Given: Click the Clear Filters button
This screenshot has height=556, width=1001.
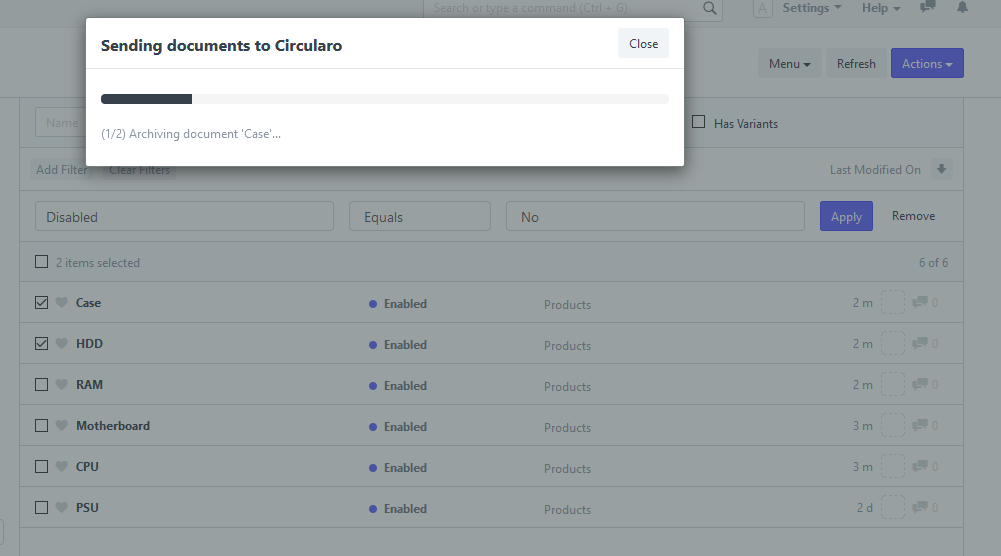Looking at the screenshot, I should click(139, 170).
